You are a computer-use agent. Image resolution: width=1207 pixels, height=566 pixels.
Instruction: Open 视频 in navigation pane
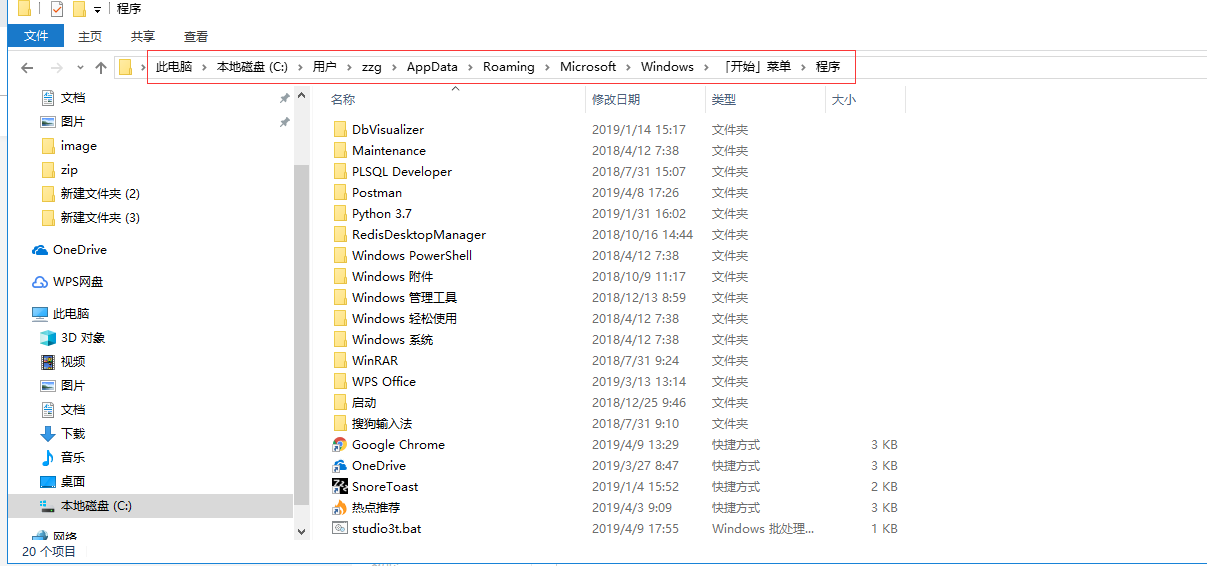(x=73, y=362)
